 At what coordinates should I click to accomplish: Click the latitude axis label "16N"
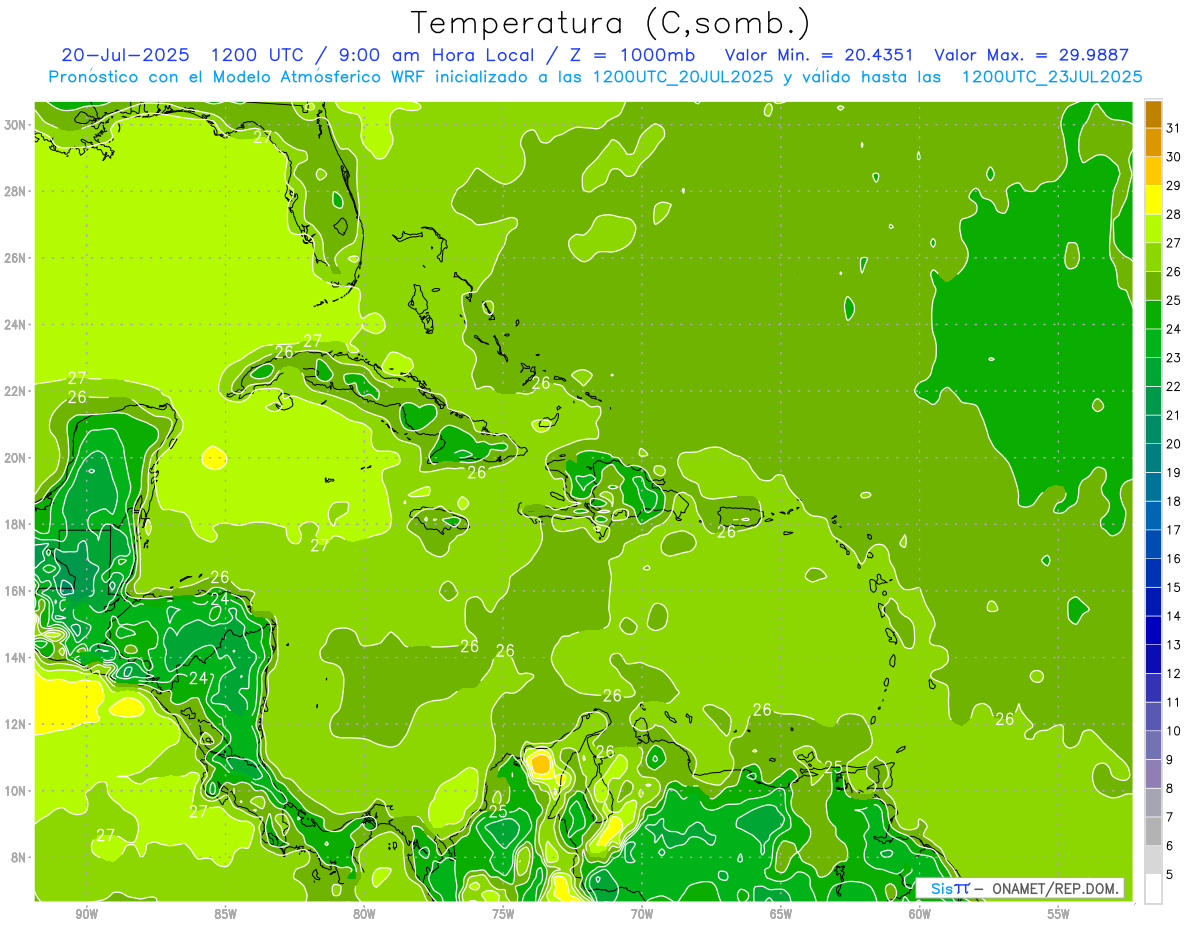click(17, 591)
